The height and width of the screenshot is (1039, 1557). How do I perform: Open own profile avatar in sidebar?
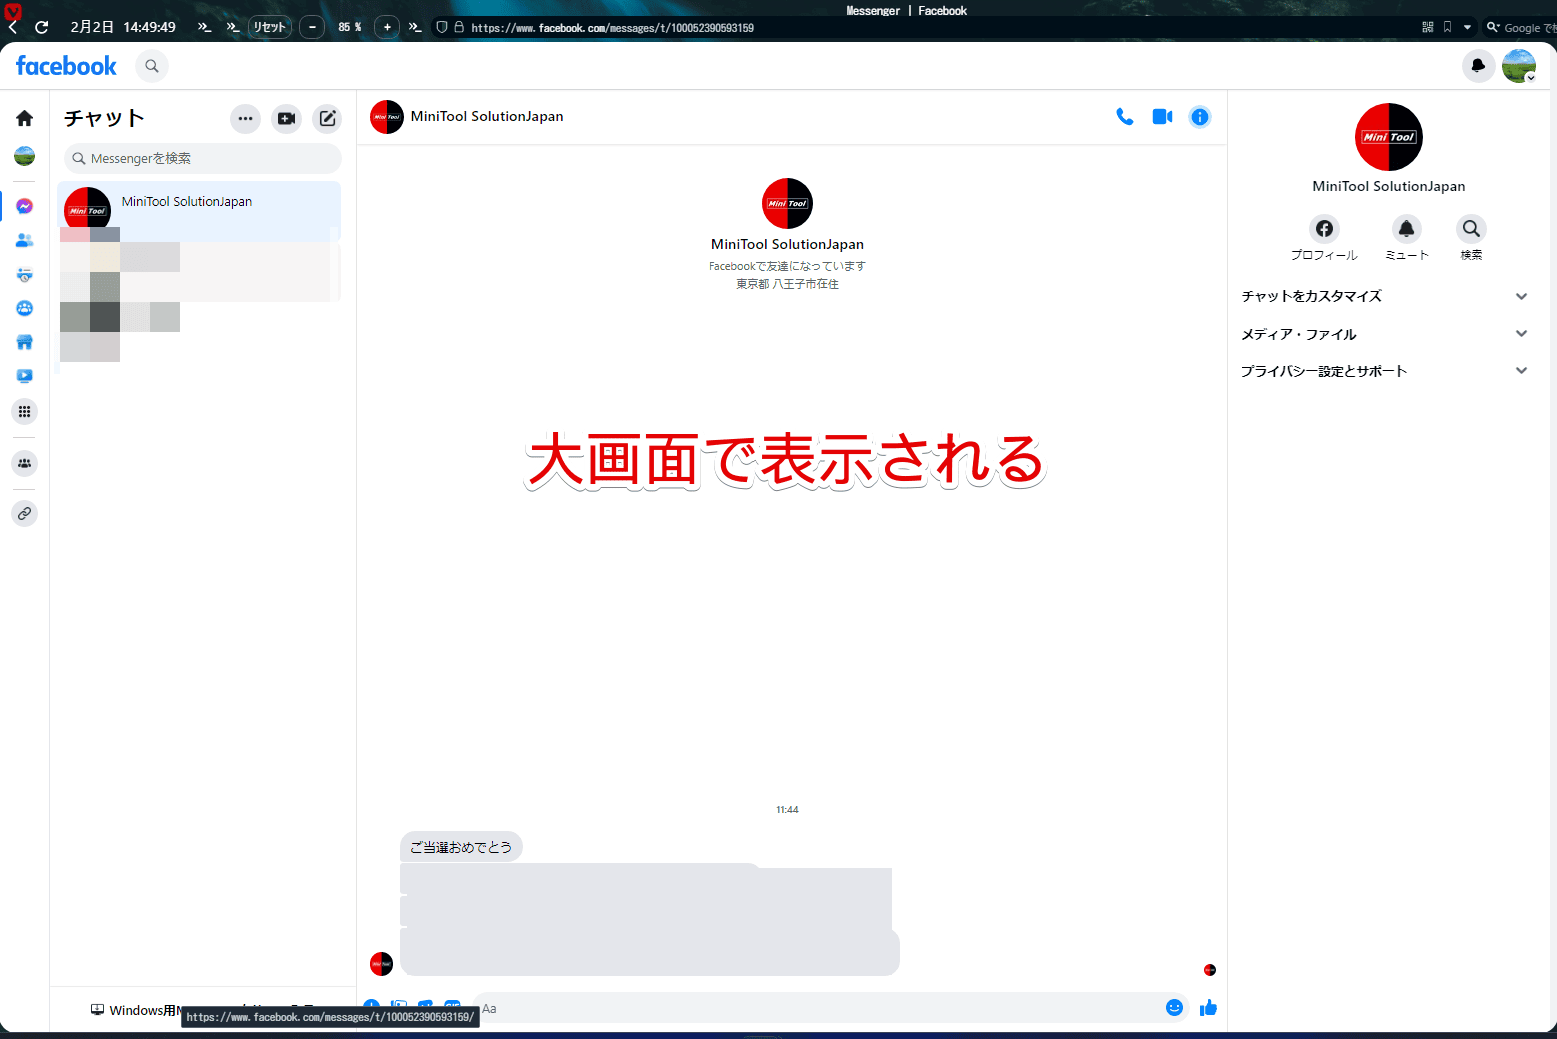point(25,156)
